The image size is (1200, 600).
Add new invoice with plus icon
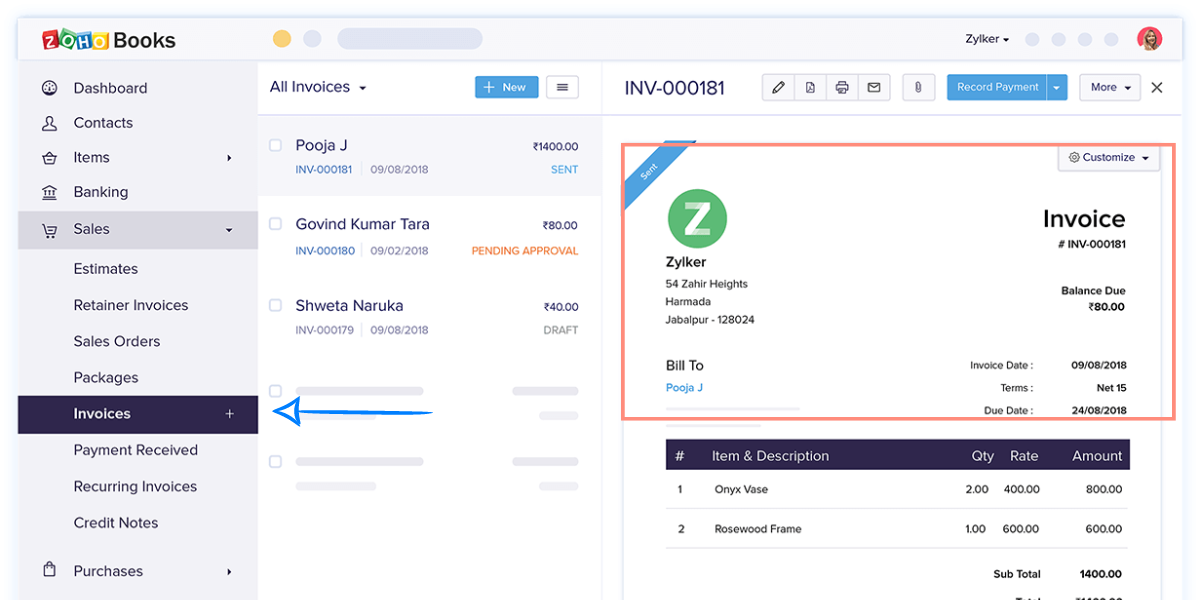point(229,414)
